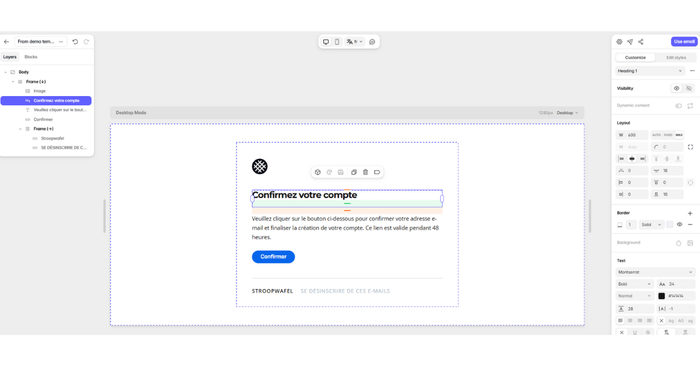
Task: Click the individual corners icon
Action: coord(690,147)
